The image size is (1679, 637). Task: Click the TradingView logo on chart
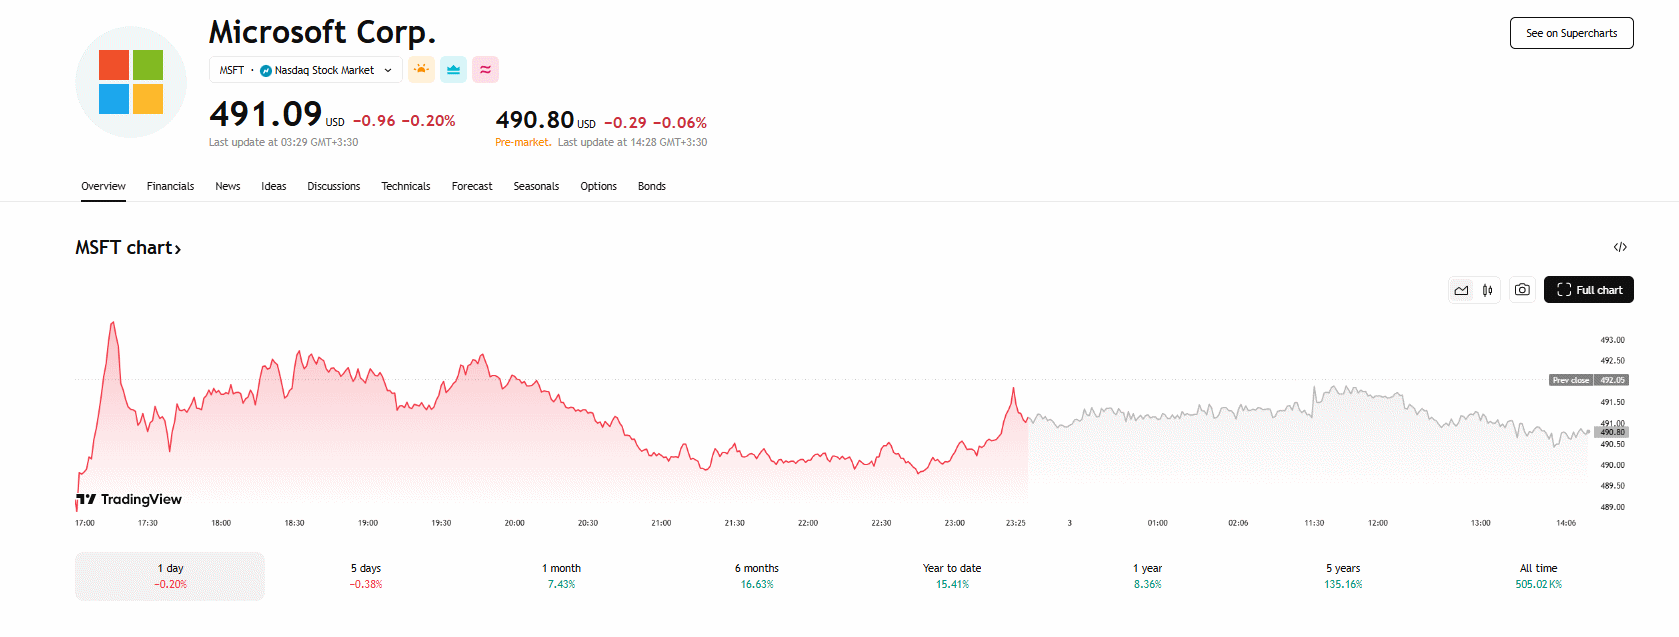(x=129, y=499)
